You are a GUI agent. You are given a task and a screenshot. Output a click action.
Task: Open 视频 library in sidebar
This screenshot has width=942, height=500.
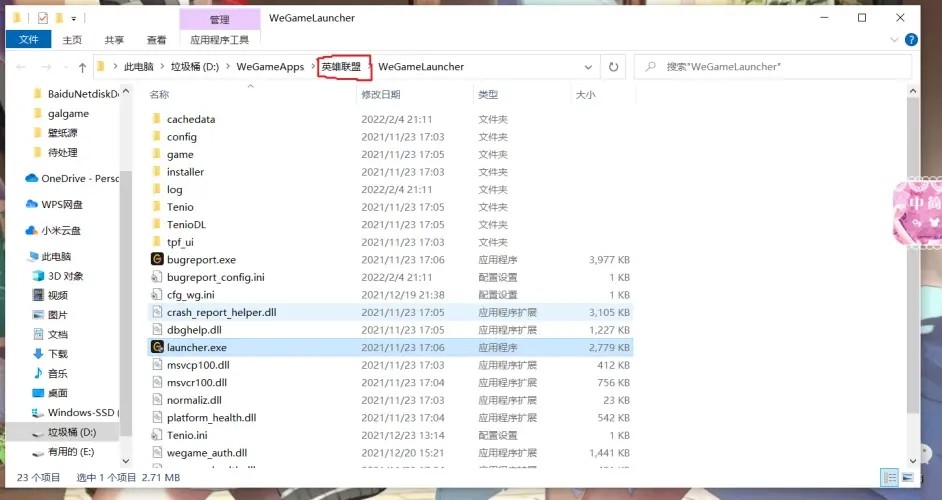click(50, 295)
